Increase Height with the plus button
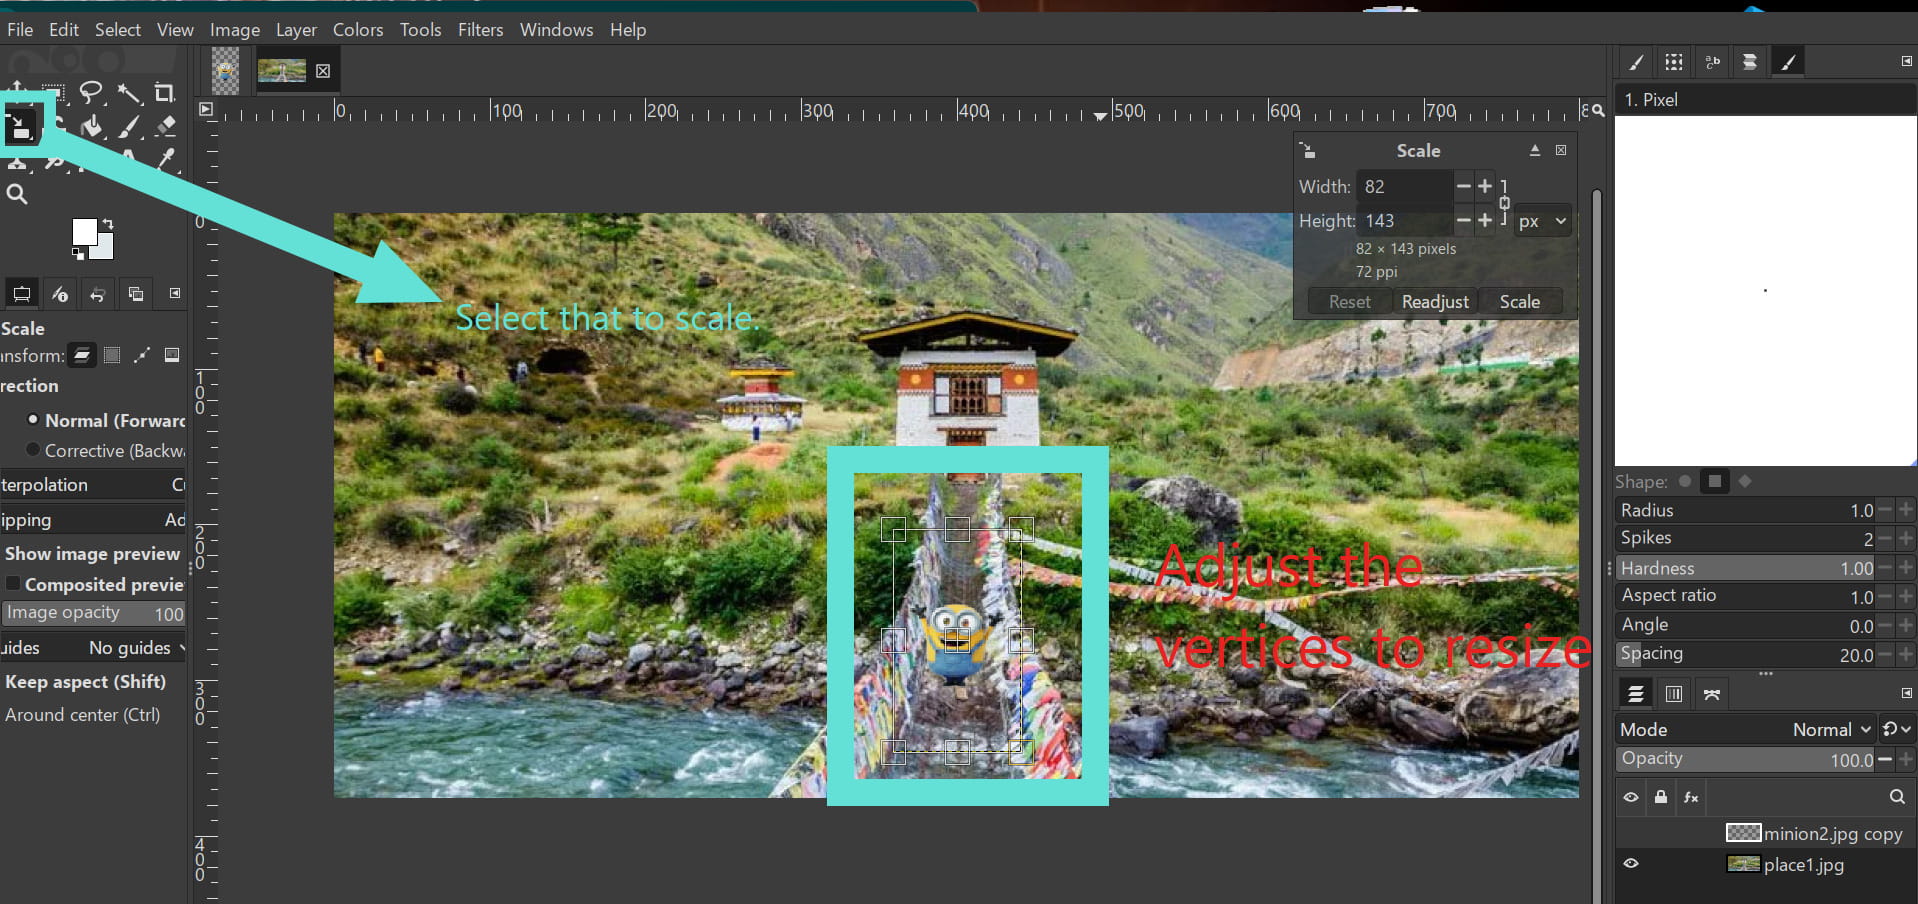Viewport: 1918px width, 904px height. [1485, 220]
